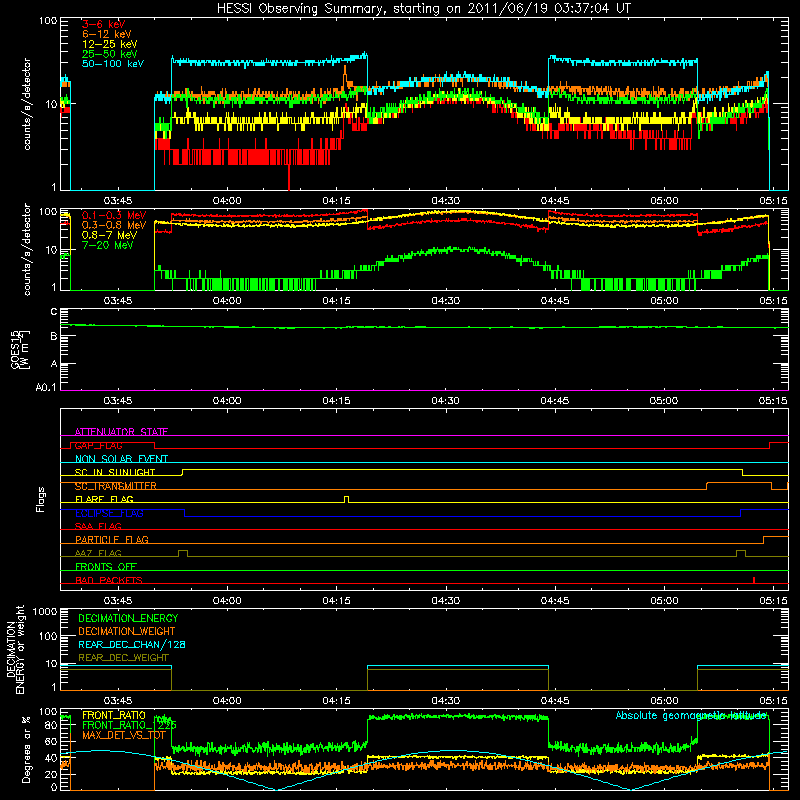This screenshot has height=800, width=800.
Task: Select the ECLIPSE_FLAG label
Action: (109, 513)
